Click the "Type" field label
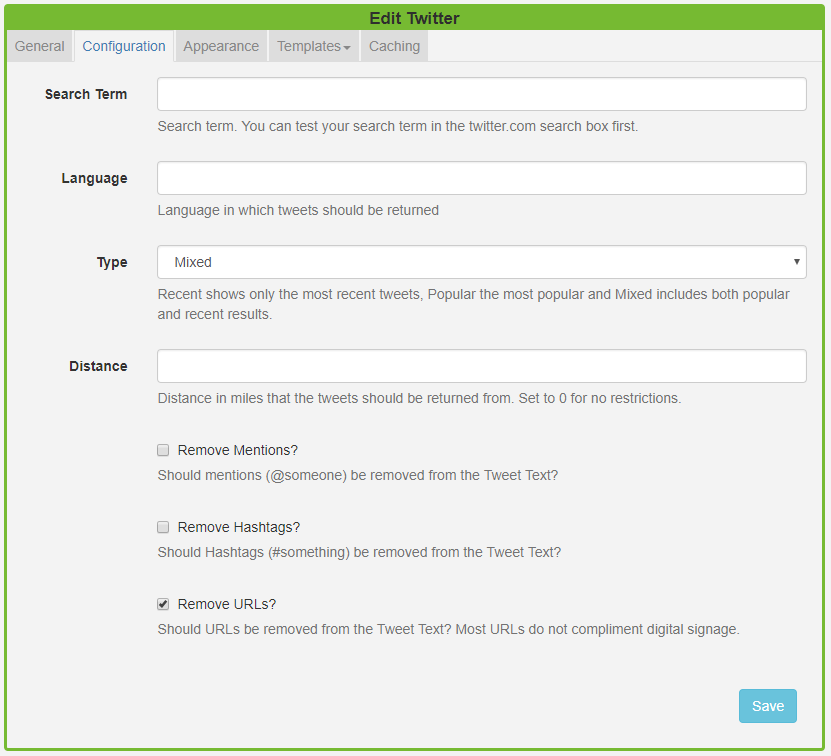The width and height of the screenshot is (831, 756). coord(112,262)
